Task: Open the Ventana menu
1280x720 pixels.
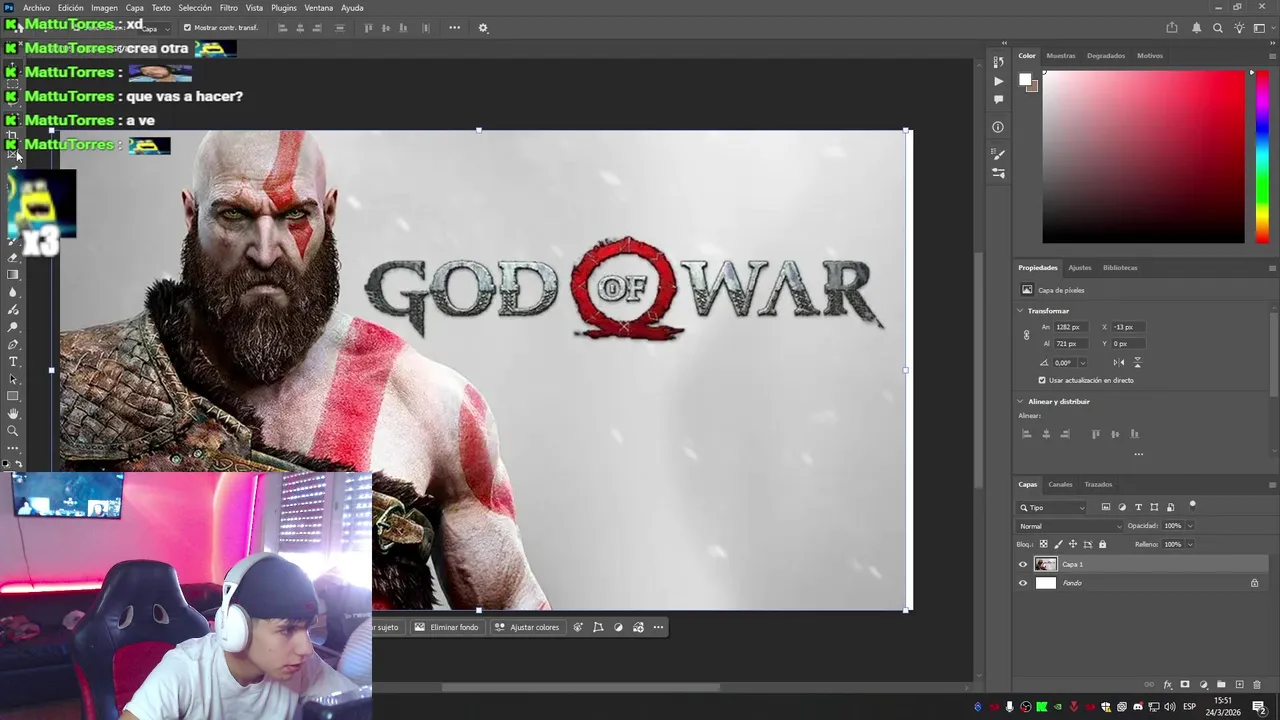Action: 319,8
